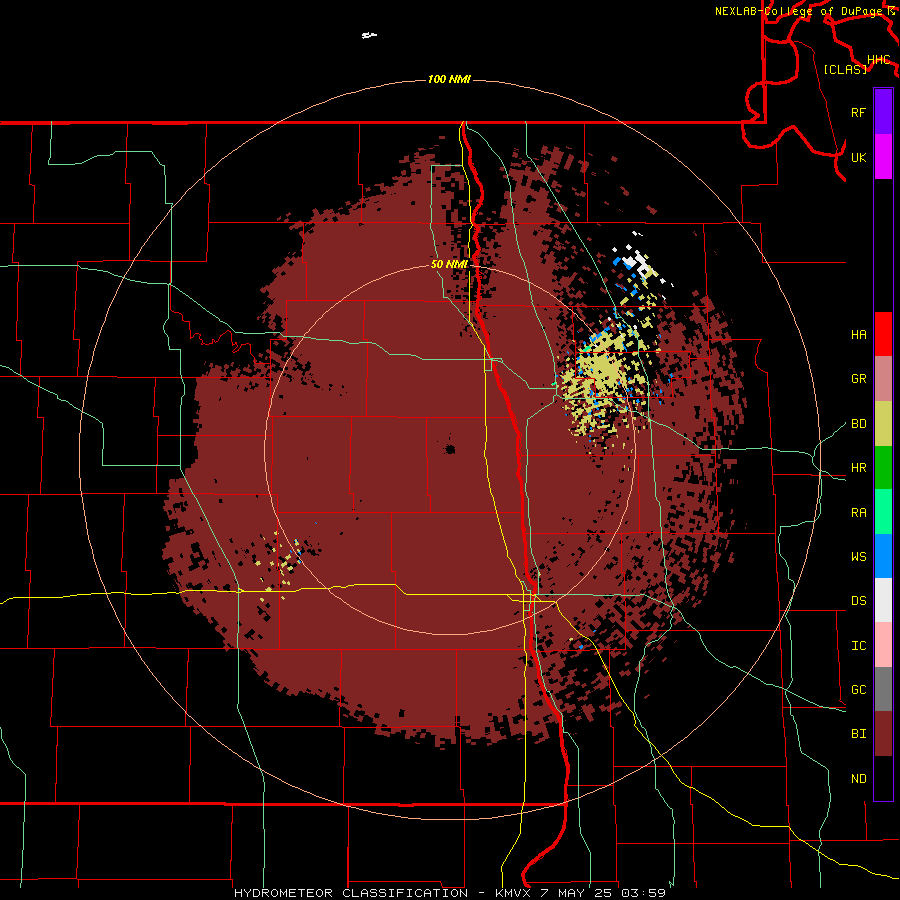This screenshot has height=900, width=900.
Task: Click the RA legend label
Action: 859,513
